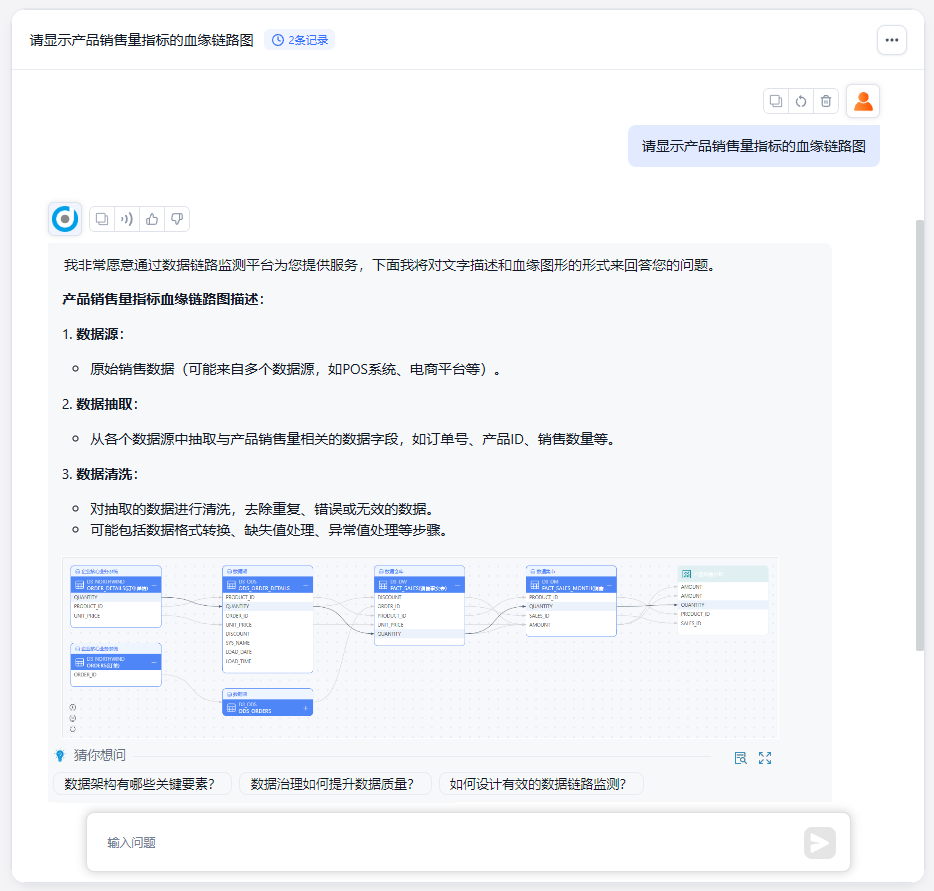The width and height of the screenshot is (934, 891).
Task: Click the blue assistant avatar icon
Action: (x=65, y=219)
